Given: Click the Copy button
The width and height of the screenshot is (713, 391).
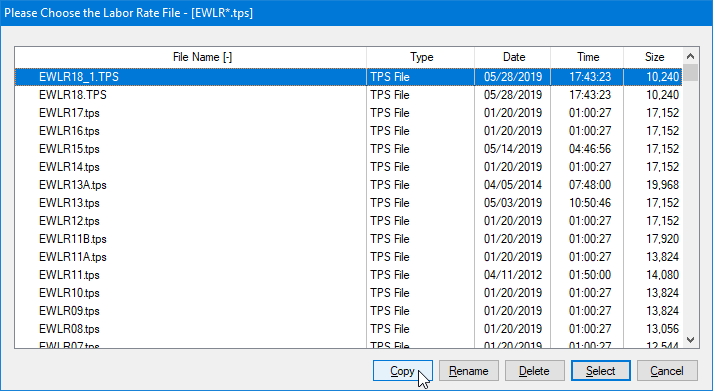Looking at the screenshot, I should [x=402, y=371].
